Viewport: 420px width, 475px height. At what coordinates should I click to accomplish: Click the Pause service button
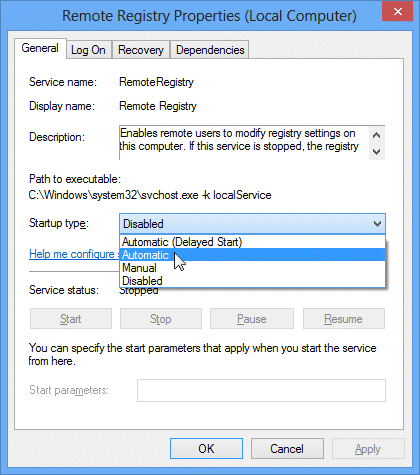pos(252,319)
